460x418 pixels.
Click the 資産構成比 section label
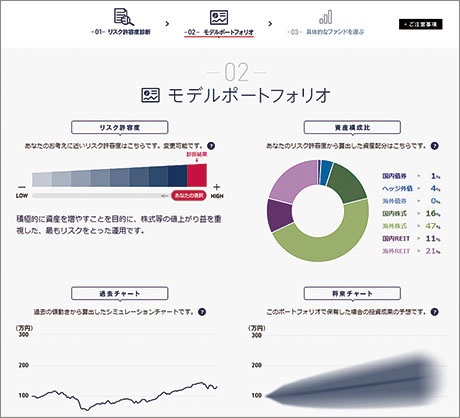tap(352, 127)
